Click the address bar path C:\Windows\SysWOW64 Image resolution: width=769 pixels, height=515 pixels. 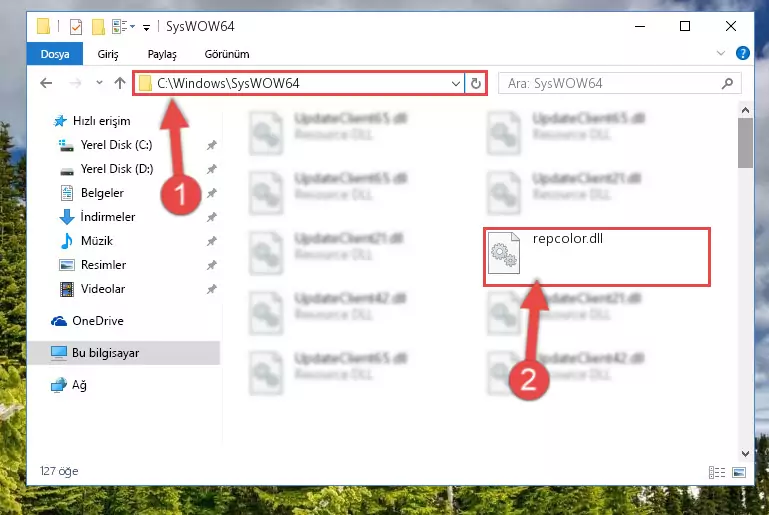228,83
